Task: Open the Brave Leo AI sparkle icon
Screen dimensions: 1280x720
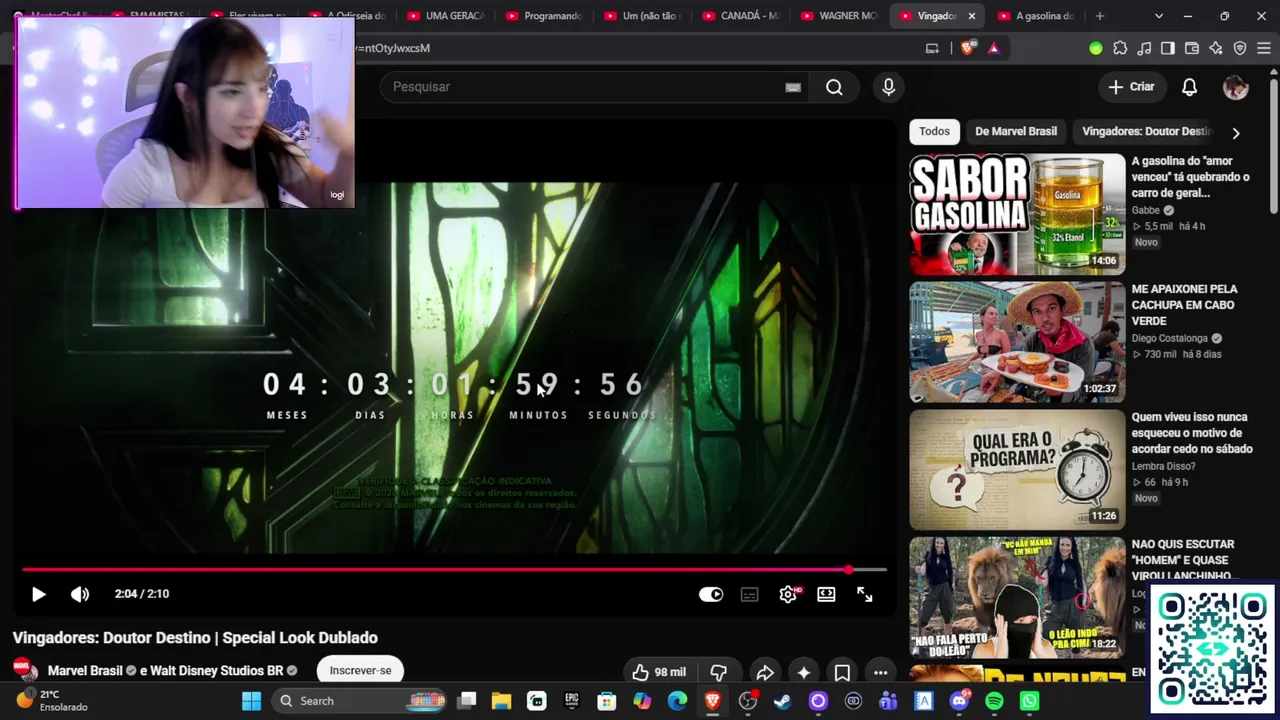Action: tap(1216, 48)
